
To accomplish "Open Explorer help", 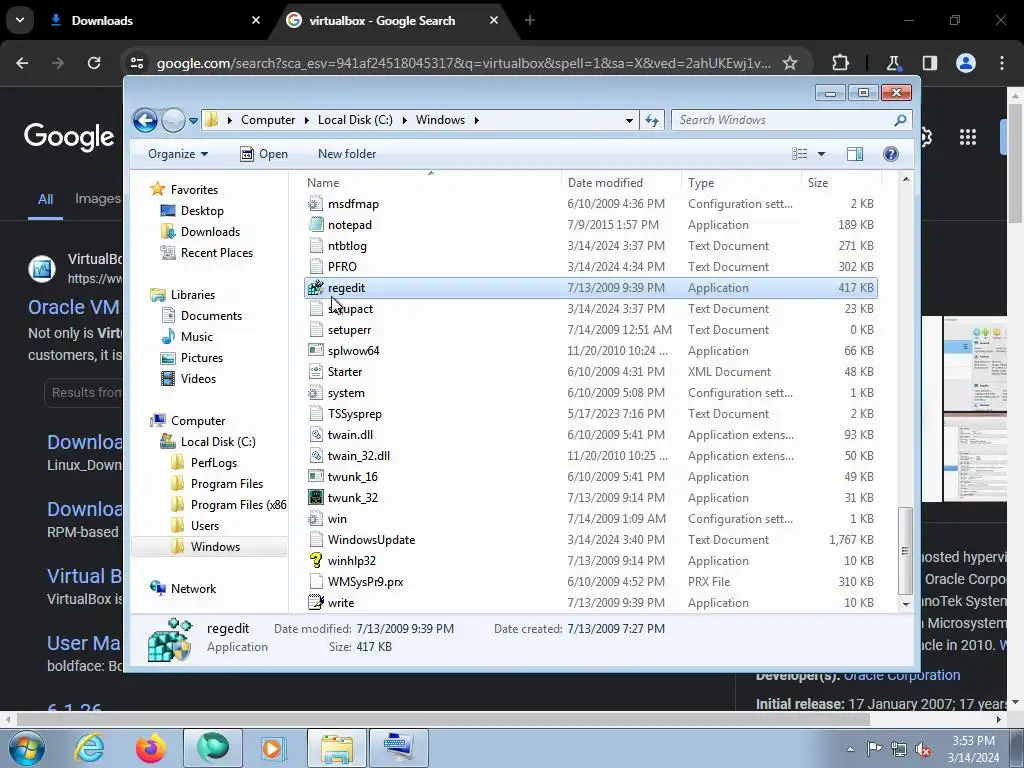I will [x=891, y=154].
